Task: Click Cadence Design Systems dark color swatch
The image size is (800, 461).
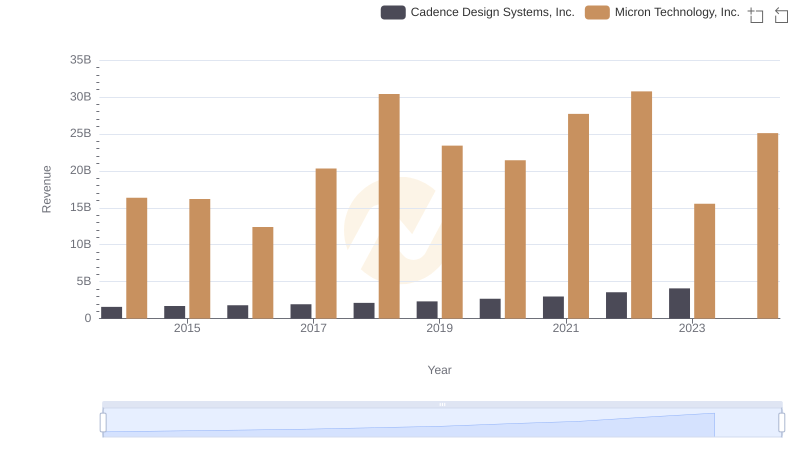Action: [393, 12]
